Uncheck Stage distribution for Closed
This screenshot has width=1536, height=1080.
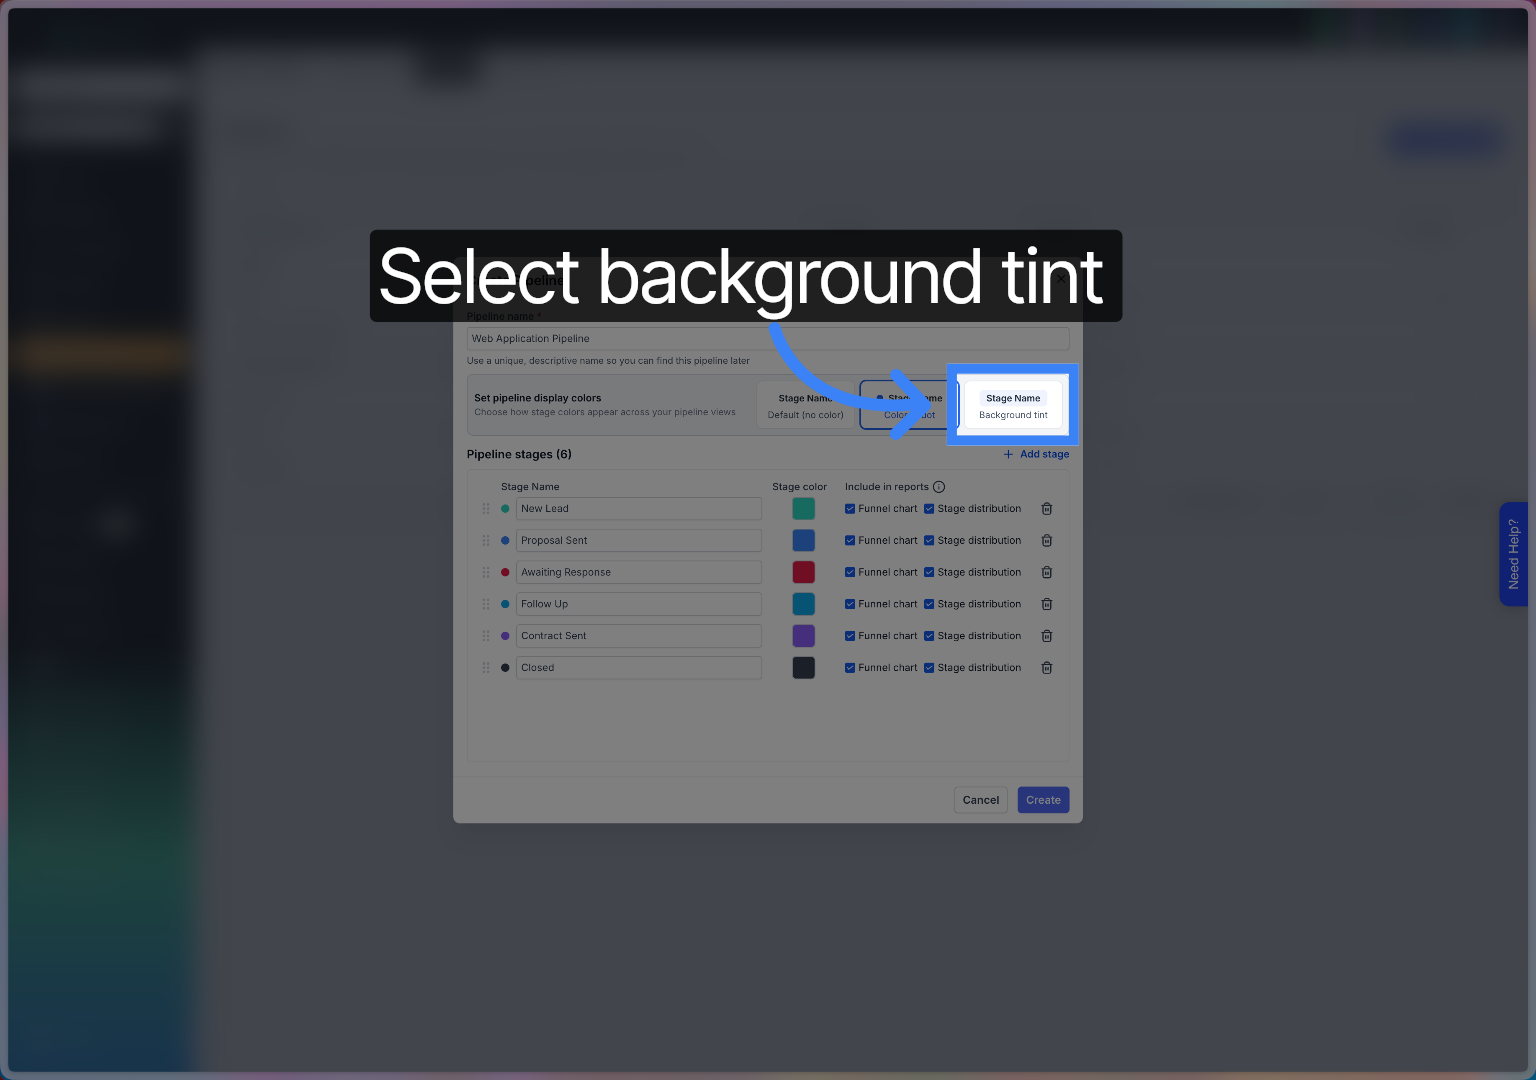point(929,668)
